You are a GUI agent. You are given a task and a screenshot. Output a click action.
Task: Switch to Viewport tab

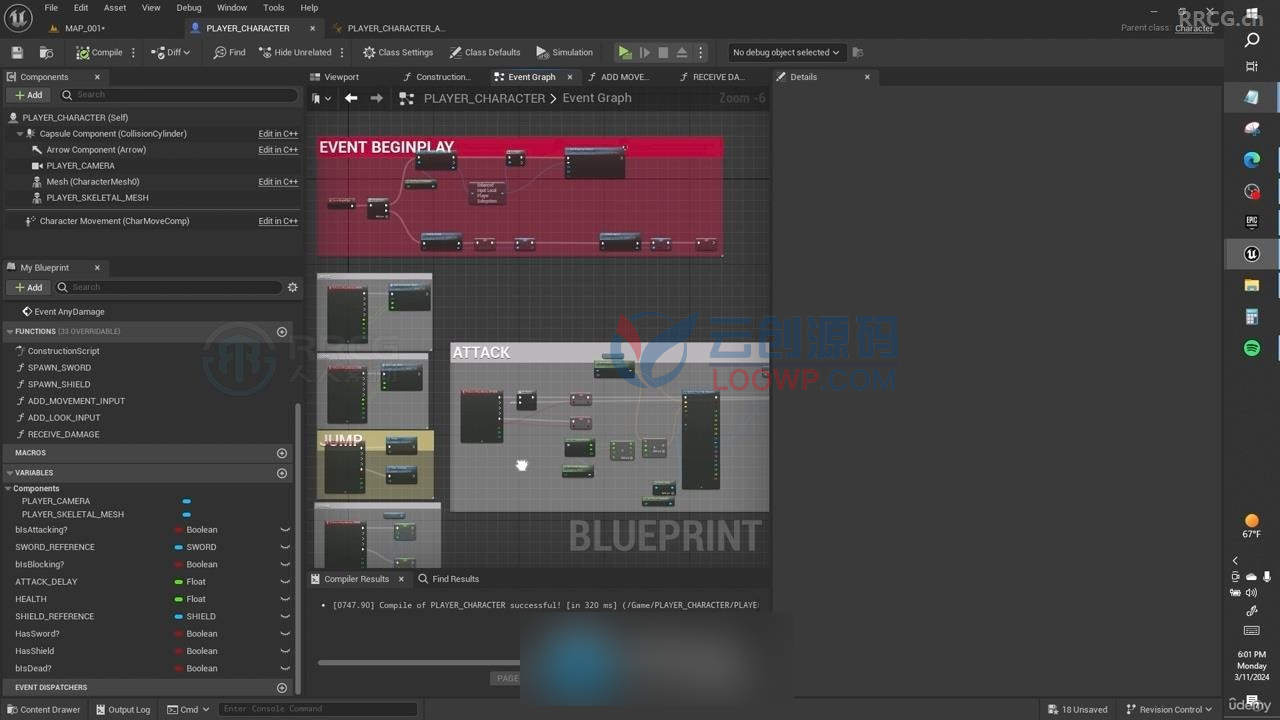(x=341, y=77)
